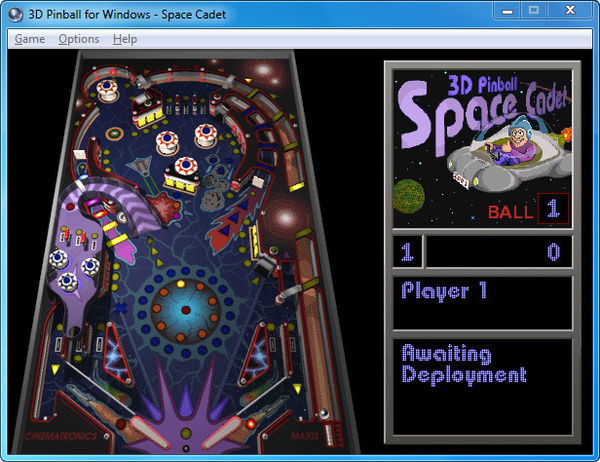
Task: Open the Options menu
Action: coord(78,39)
